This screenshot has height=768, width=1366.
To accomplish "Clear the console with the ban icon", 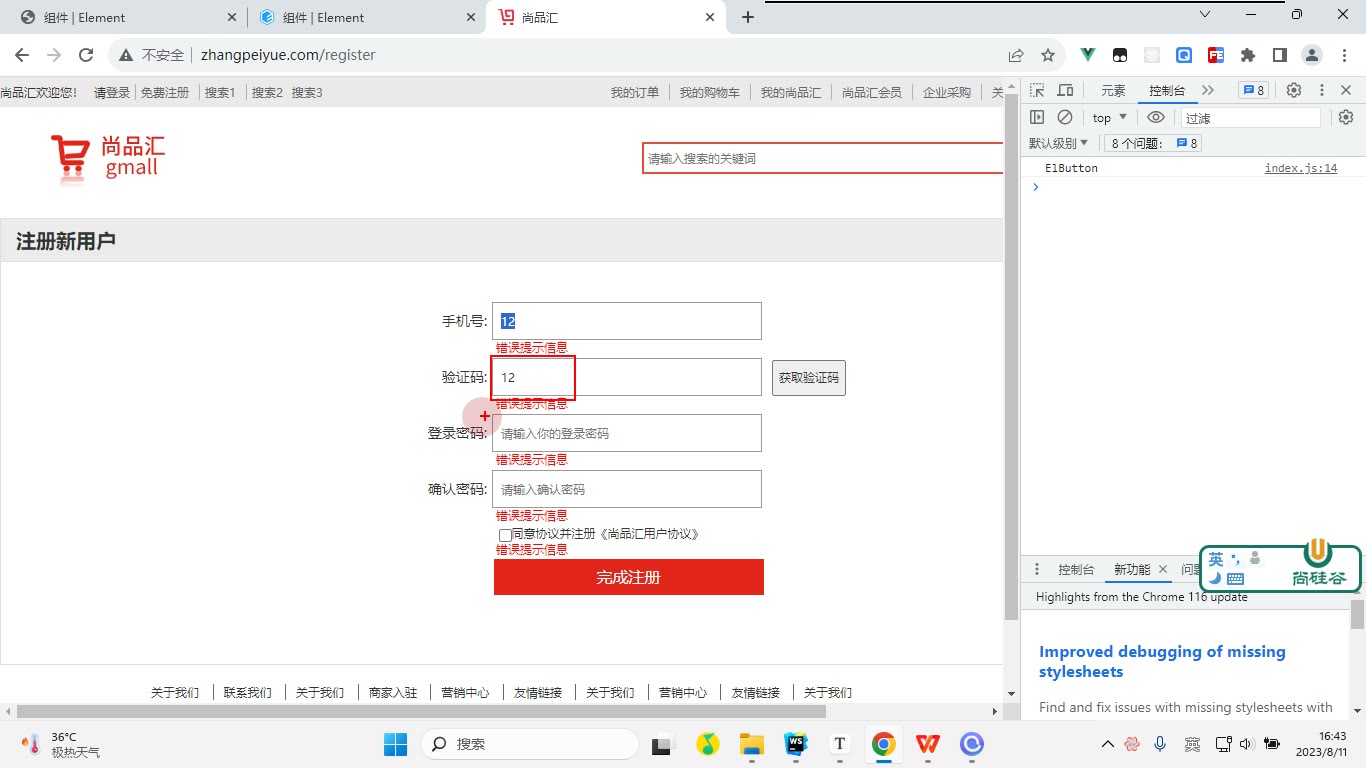I will coord(1065,117).
